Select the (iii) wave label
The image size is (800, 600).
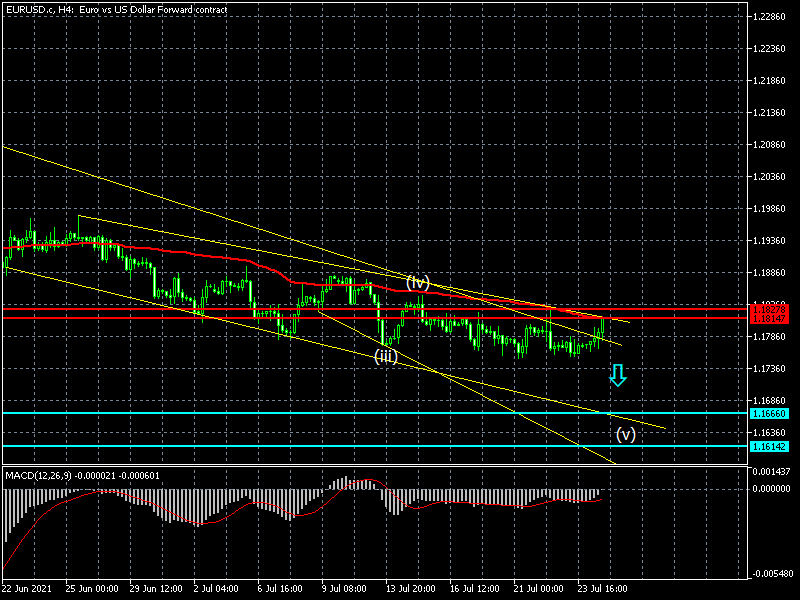point(386,356)
